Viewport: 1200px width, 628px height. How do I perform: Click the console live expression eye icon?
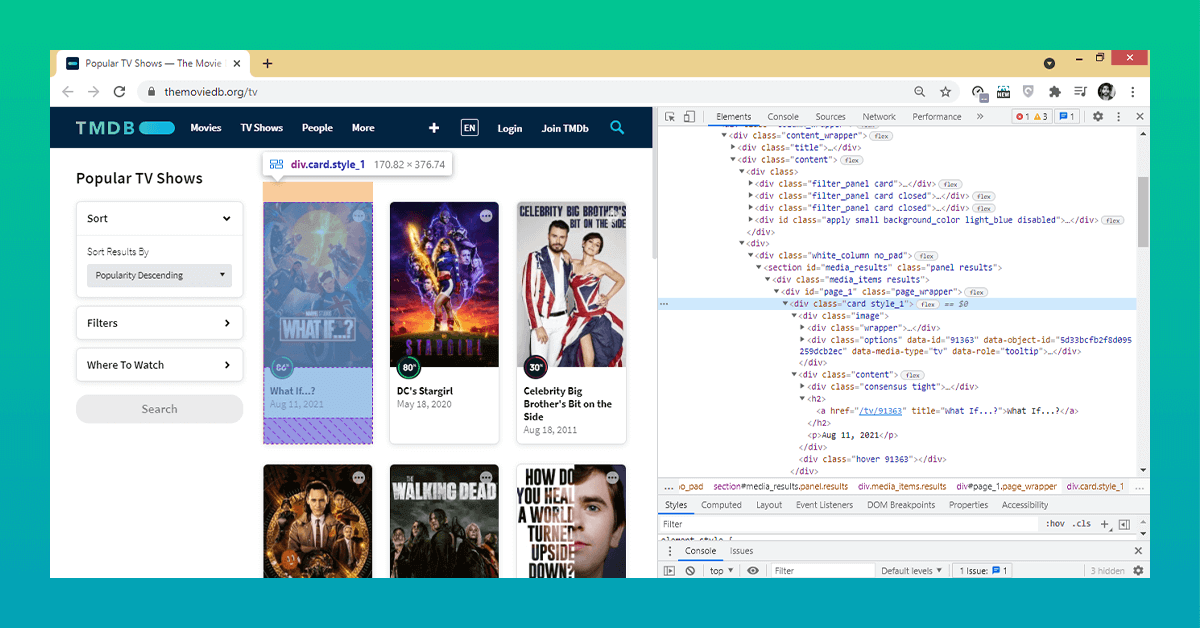pyautogui.click(x=753, y=571)
